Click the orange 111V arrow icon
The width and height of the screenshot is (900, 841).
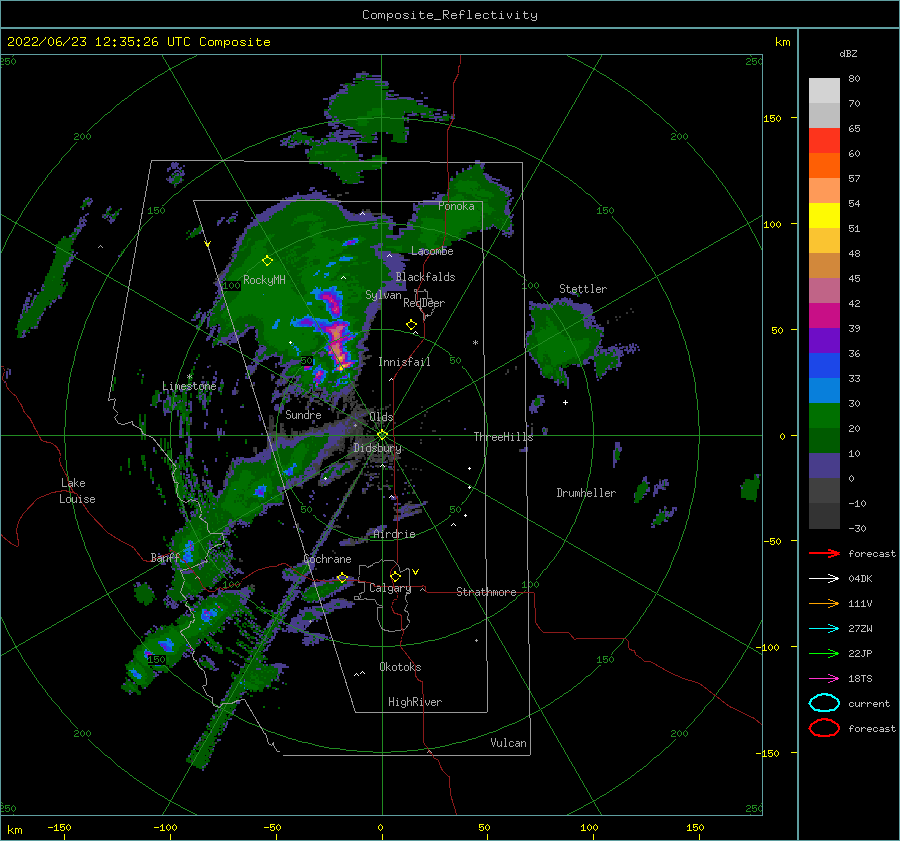pyautogui.click(x=824, y=603)
